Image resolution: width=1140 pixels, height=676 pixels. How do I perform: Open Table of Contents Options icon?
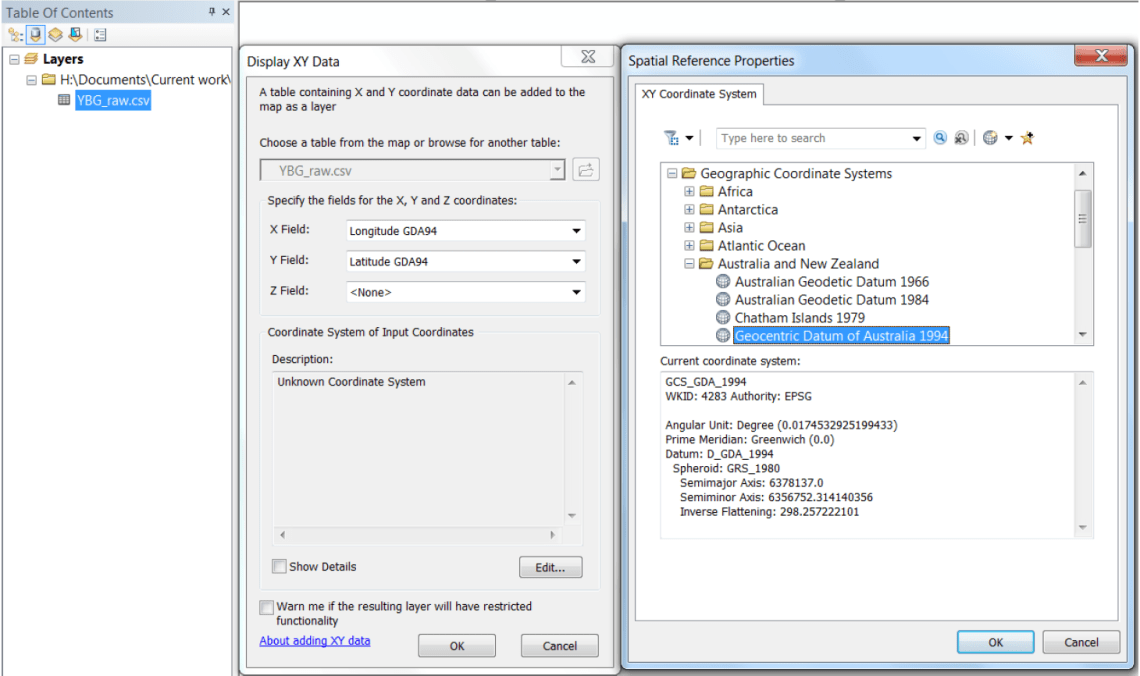(100, 35)
